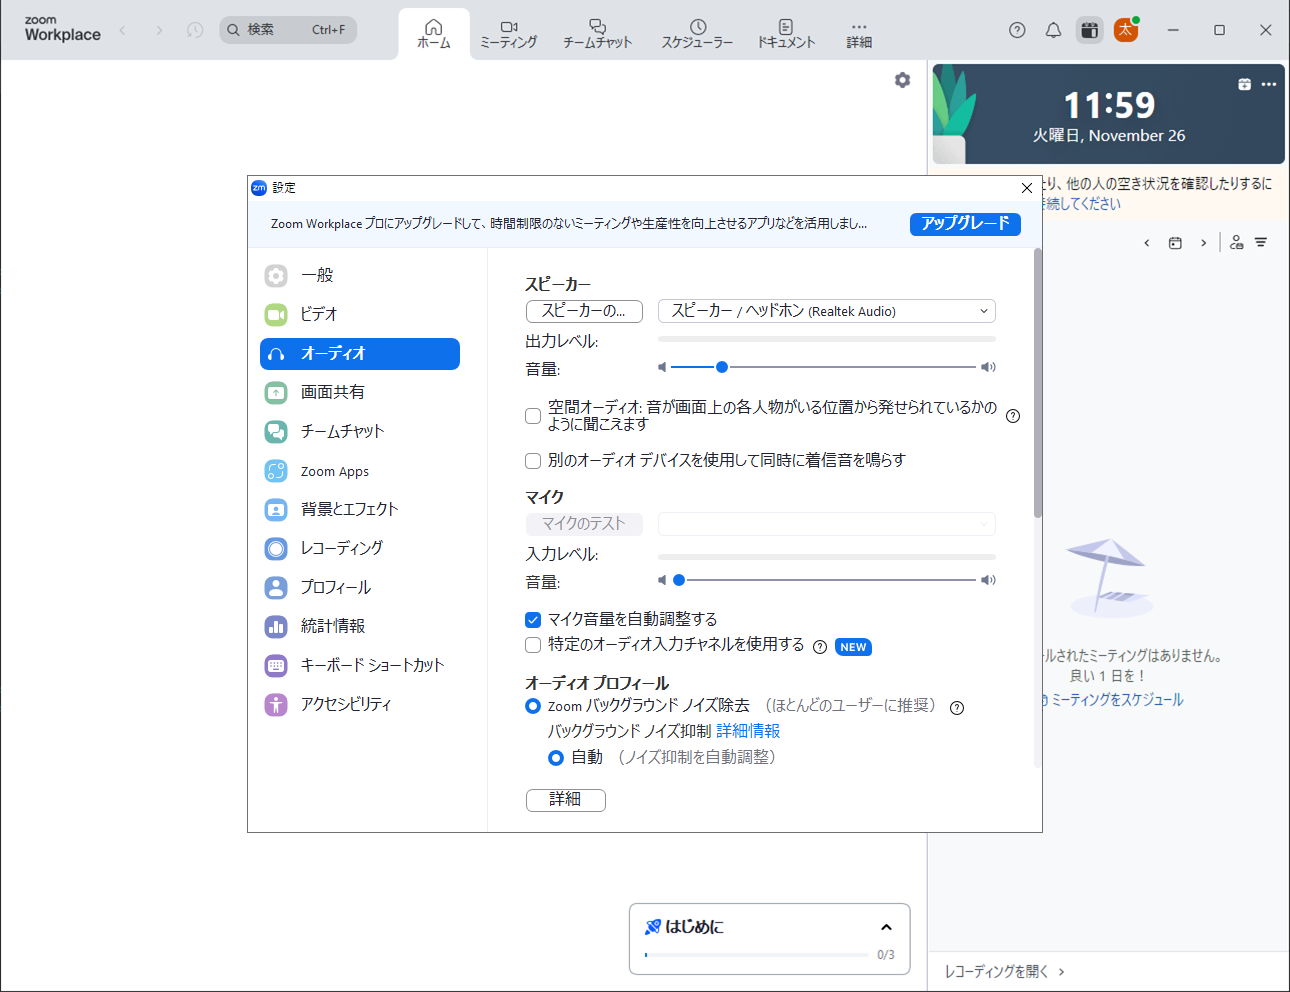The height and width of the screenshot is (992, 1290).
Task: Open 背景とエフェクト settings icon
Action: [x=276, y=510]
